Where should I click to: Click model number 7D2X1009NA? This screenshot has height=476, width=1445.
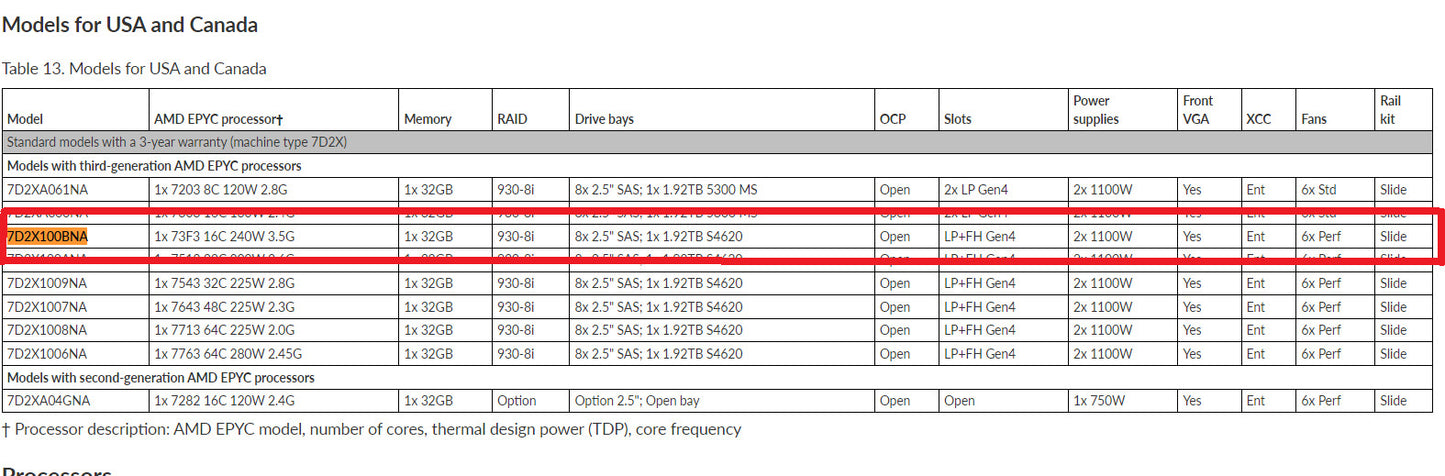click(47, 283)
